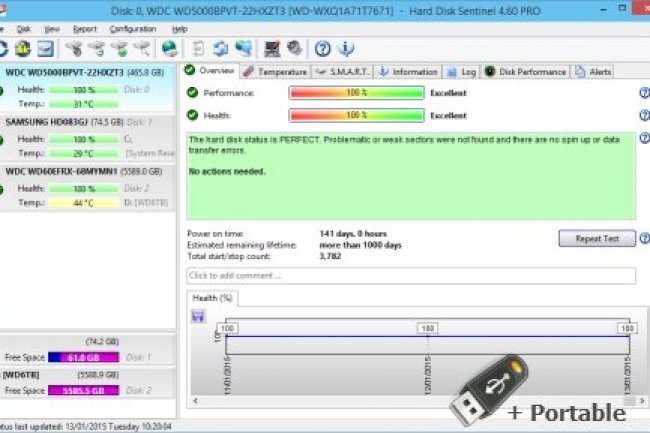Image resolution: width=650 pixels, height=433 pixels.
Task: Click the 'Click to add comment' field
Action: [x=411, y=276]
